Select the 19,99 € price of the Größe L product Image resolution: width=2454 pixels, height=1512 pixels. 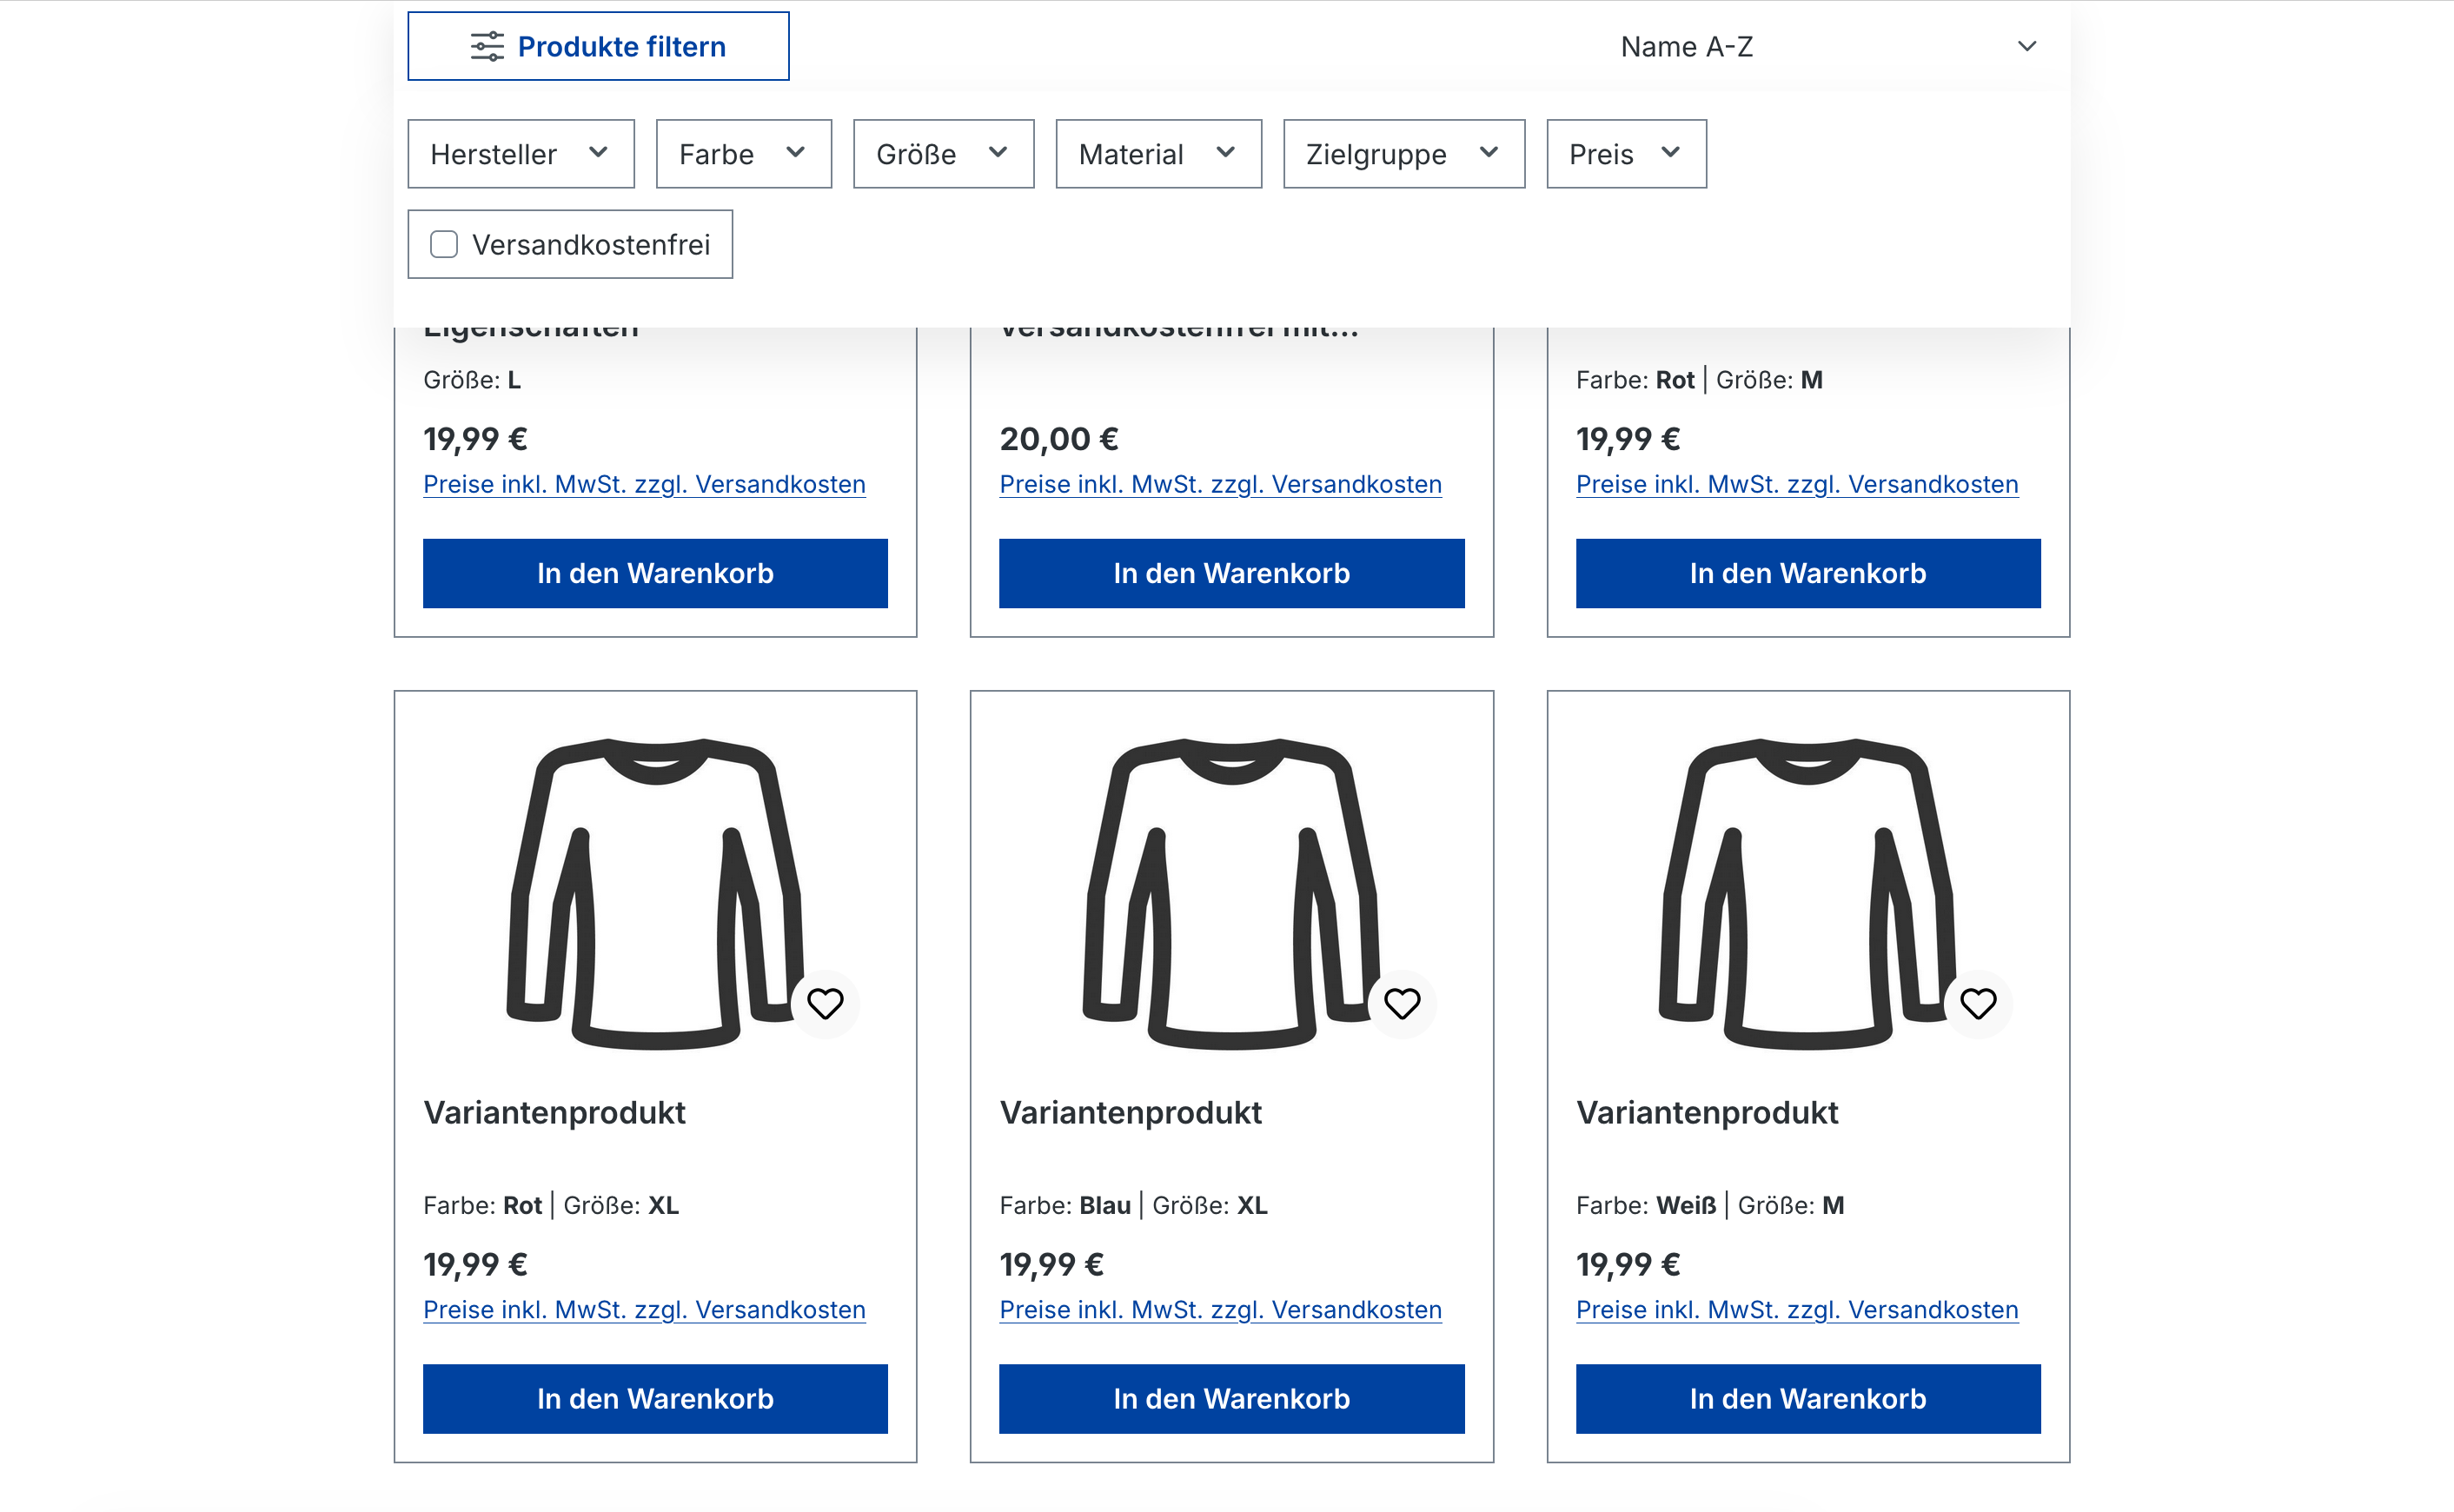(475, 438)
